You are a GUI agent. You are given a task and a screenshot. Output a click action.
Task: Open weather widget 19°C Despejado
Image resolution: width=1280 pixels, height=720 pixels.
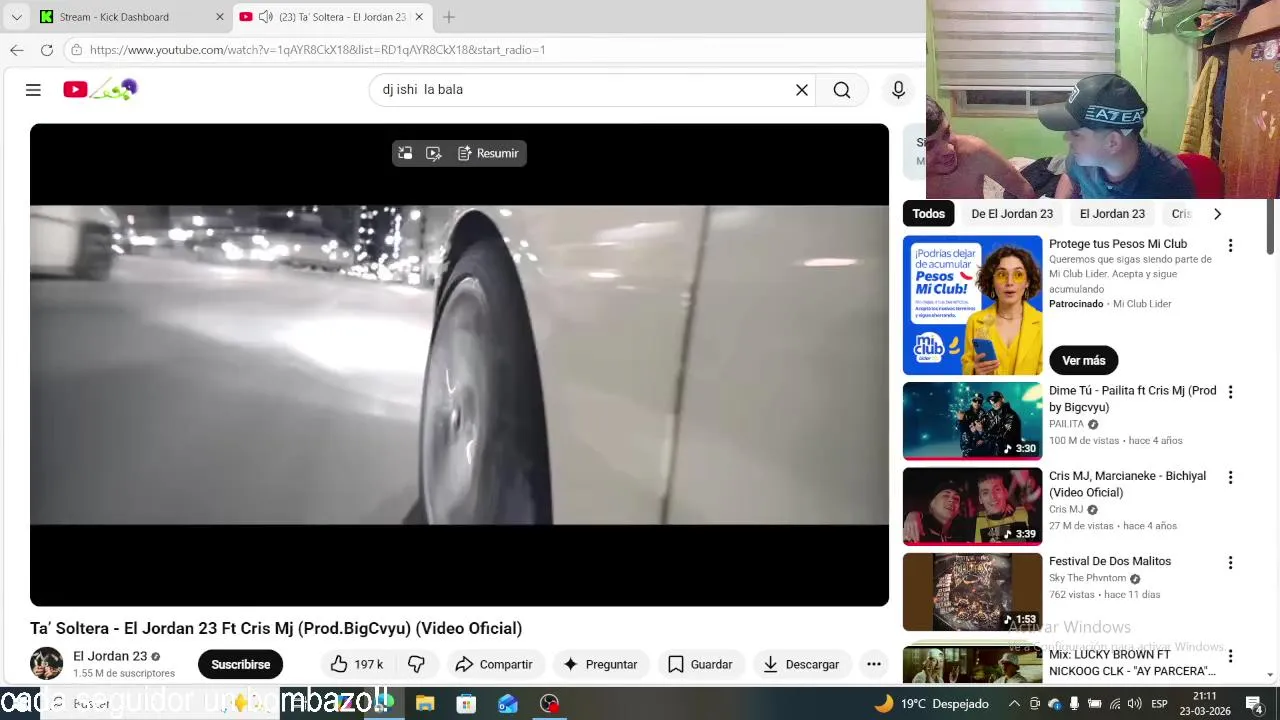tap(931, 704)
